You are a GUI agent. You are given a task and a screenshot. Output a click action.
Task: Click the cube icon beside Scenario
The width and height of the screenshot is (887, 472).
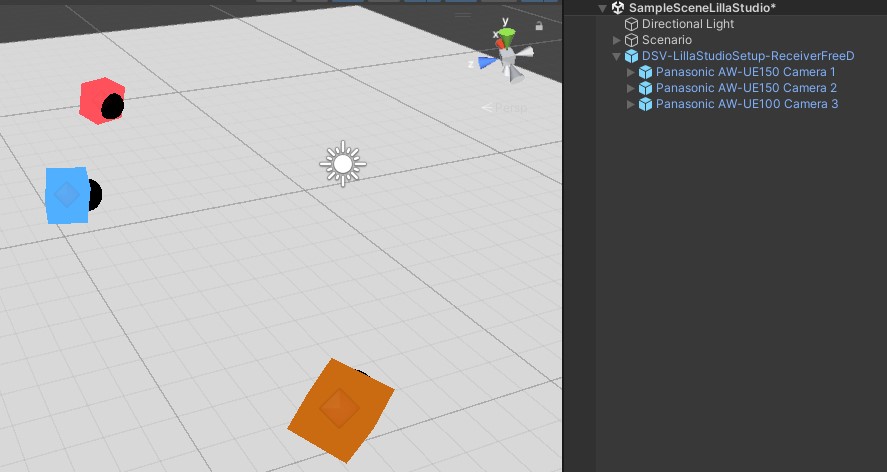click(x=631, y=40)
